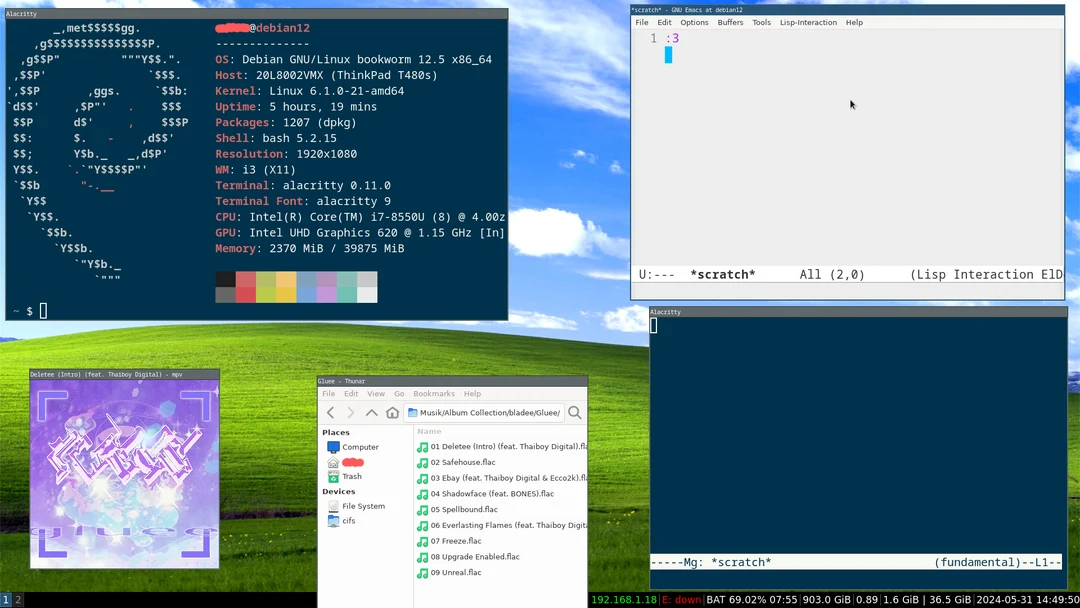
Task: Open the Buffers menu in Emacs
Action: click(x=729, y=22)
